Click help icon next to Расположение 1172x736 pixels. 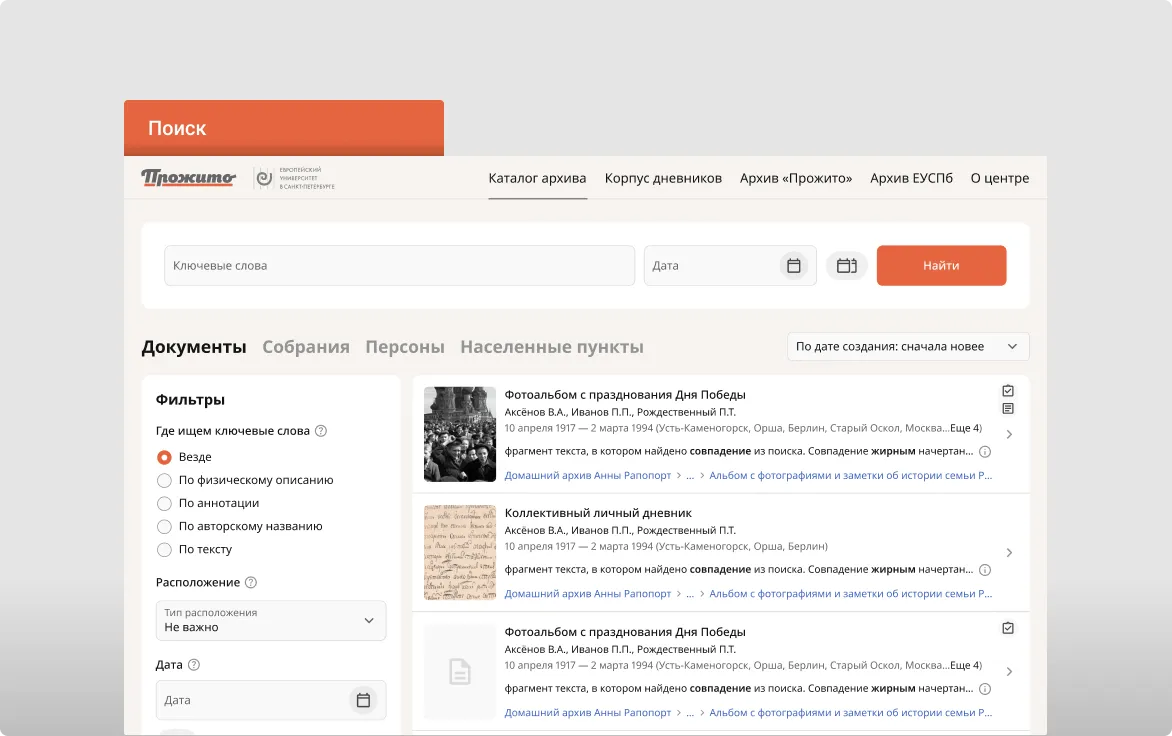coord(251,582)
